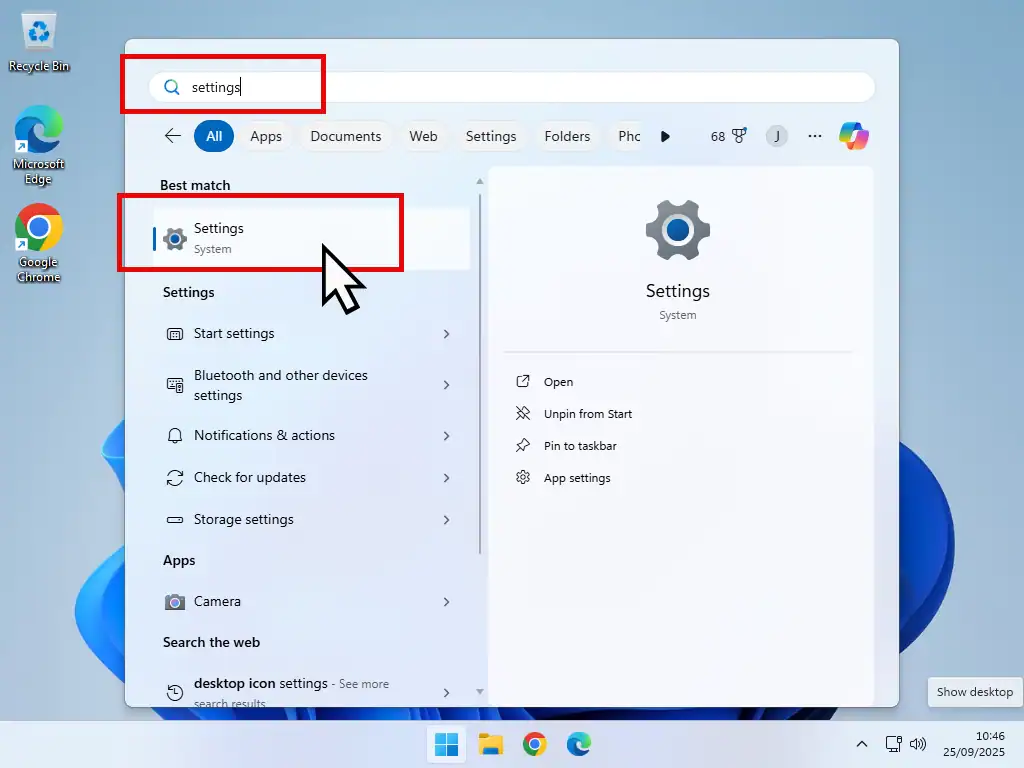This screenshot has width=1024, height=768.
Task: Click the Storage settings drive icon
Action: point(175,520)
